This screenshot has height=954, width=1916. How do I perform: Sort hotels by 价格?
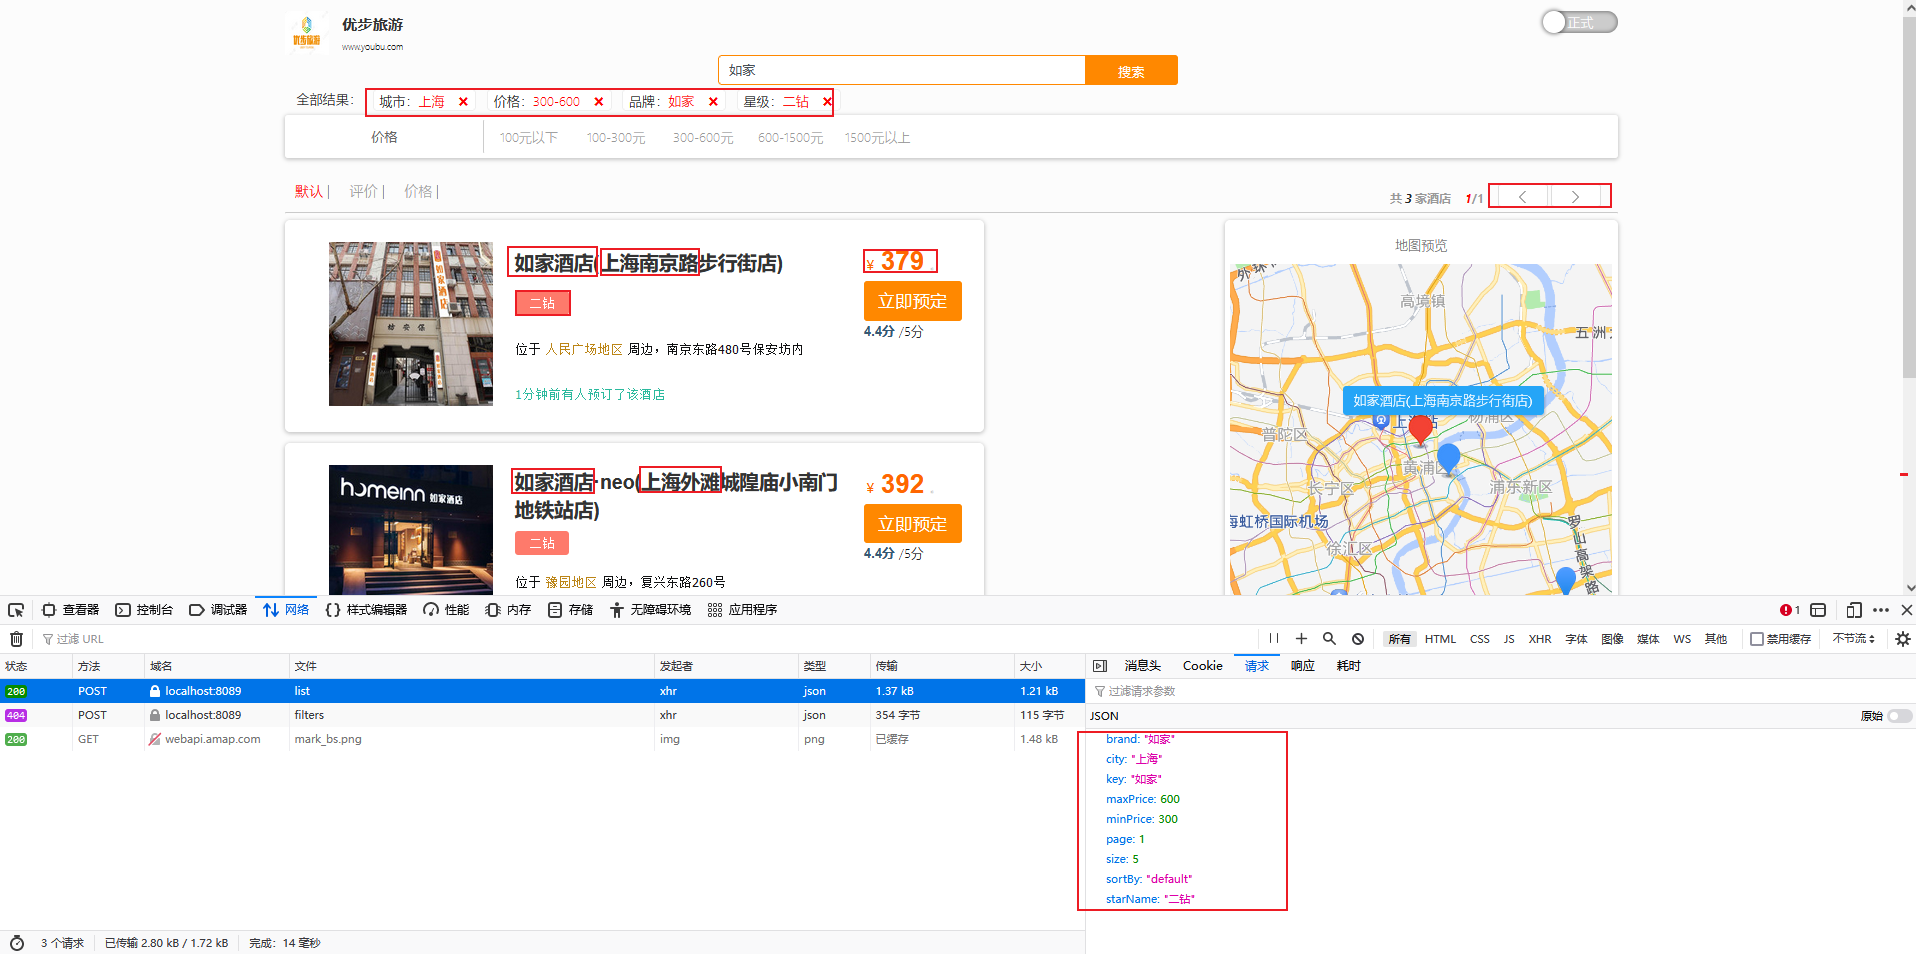(418, 191)
